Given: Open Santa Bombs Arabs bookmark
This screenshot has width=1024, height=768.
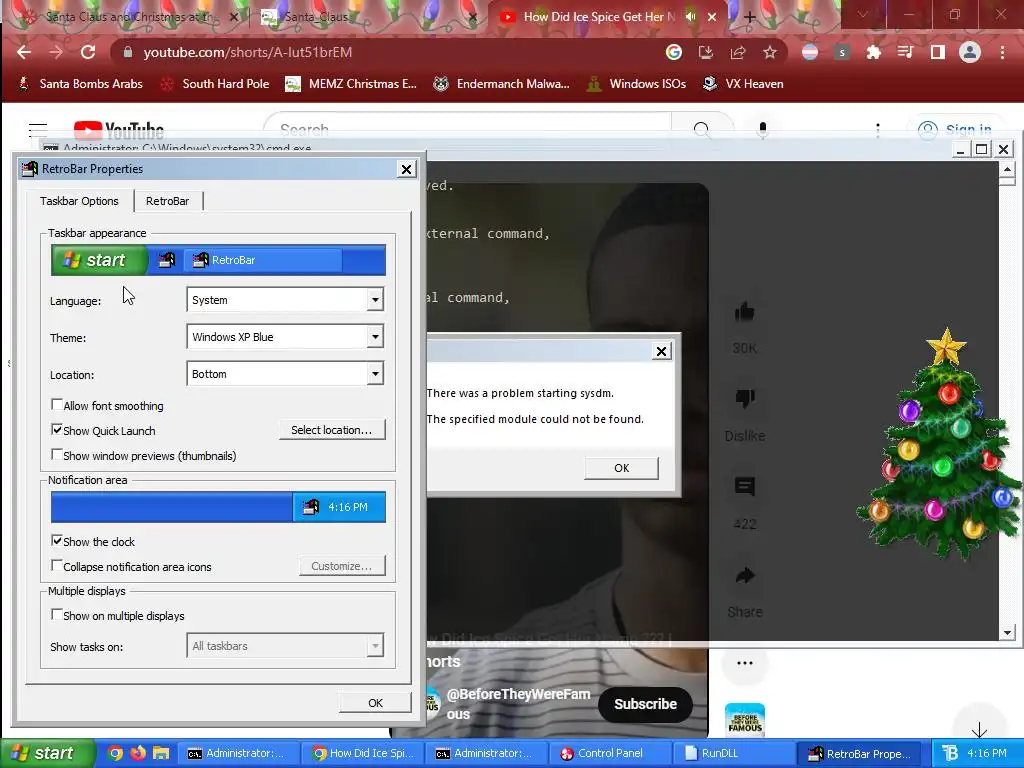Looking at the screenshot, I should click(x=81, y=84).
